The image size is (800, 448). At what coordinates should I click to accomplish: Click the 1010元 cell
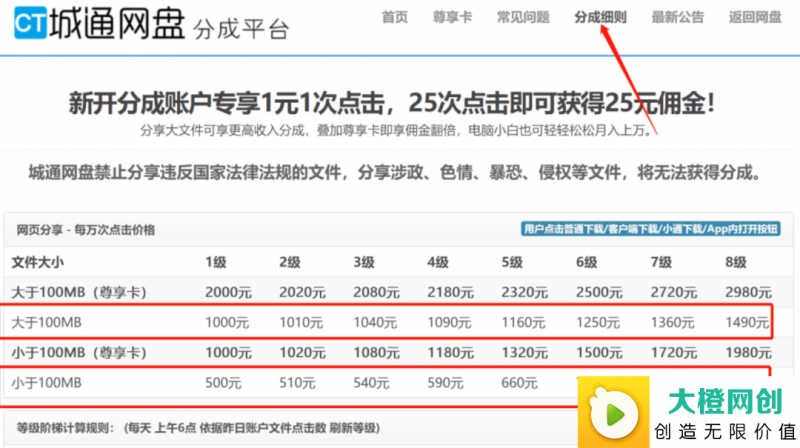click(301, 322)
